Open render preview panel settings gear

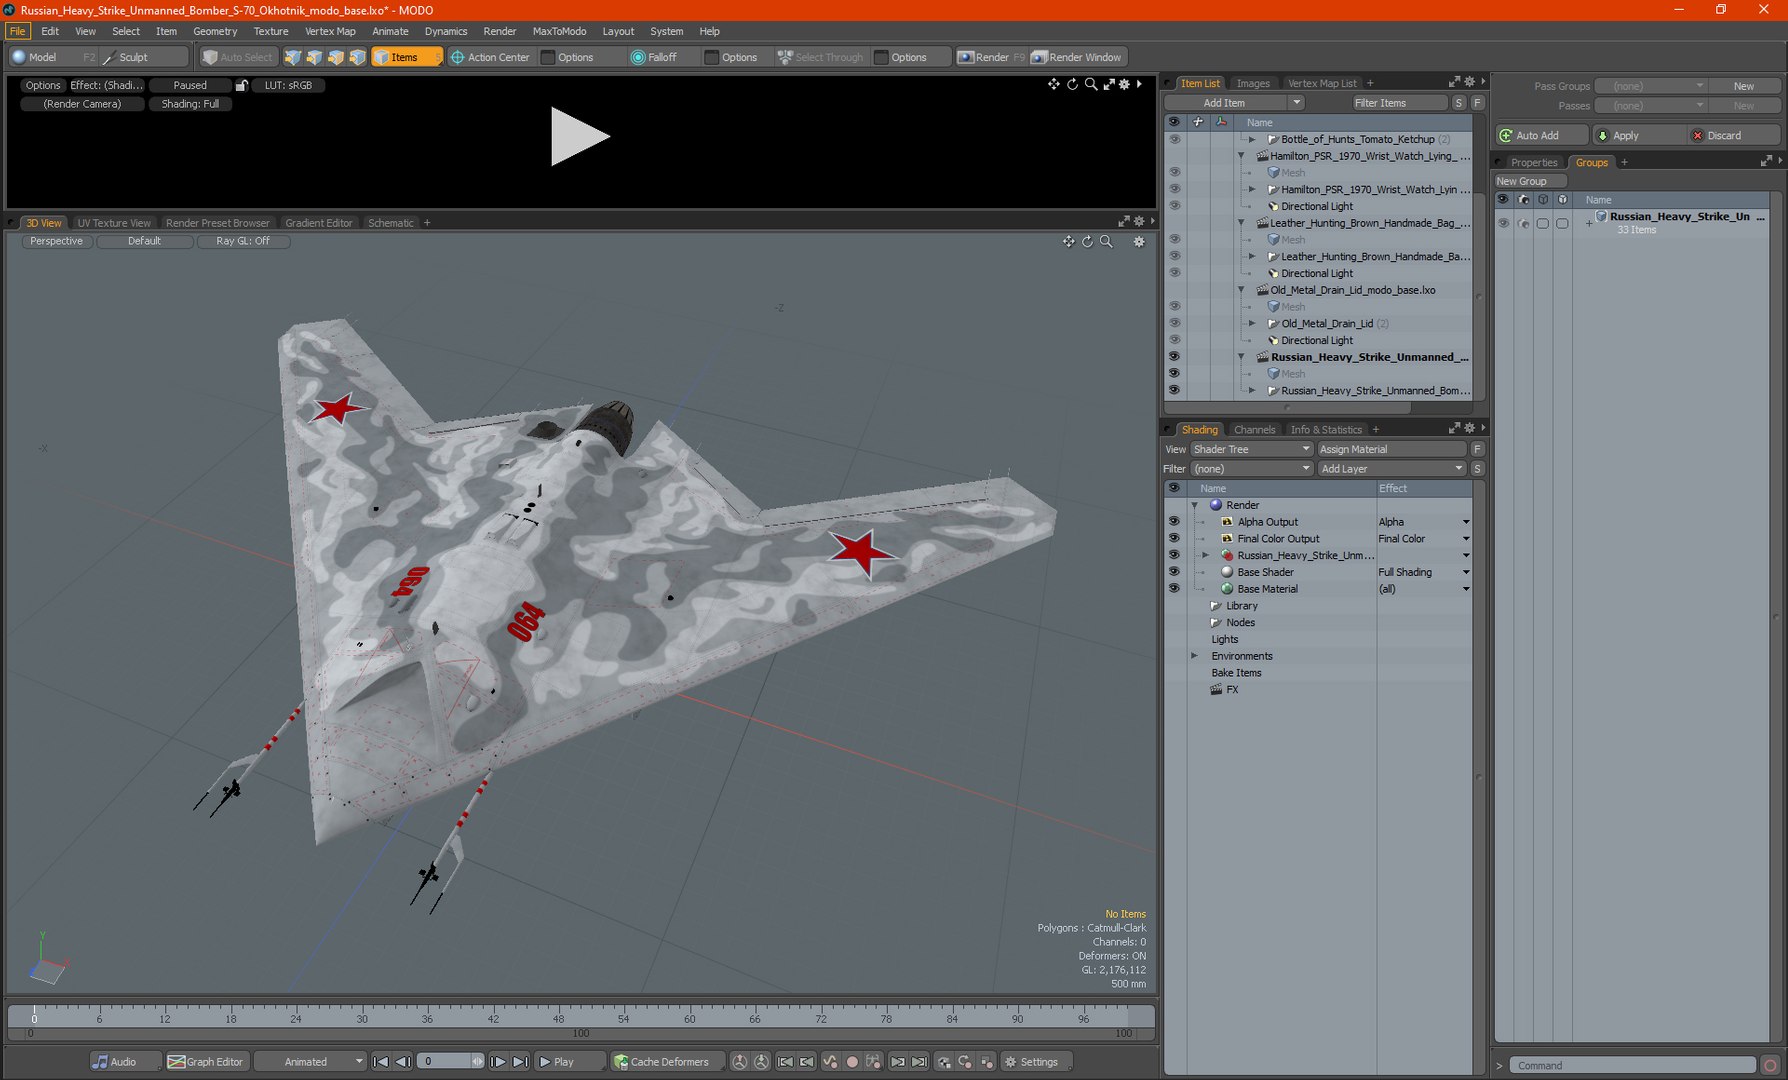click(1124, 84)
